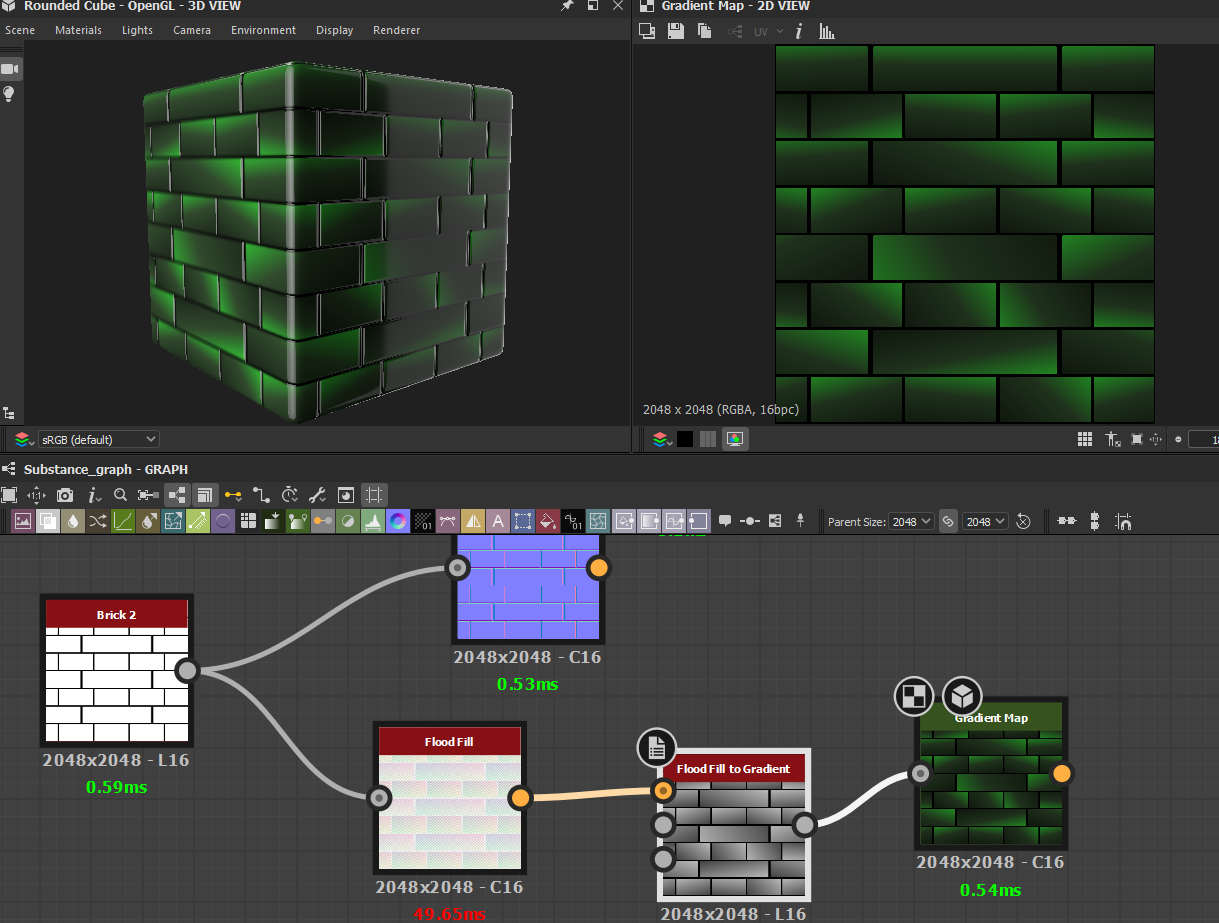Select the Flood Fill node
Image resolution: width=1219 pixels, height=923 pixels.
click(449, 797)
